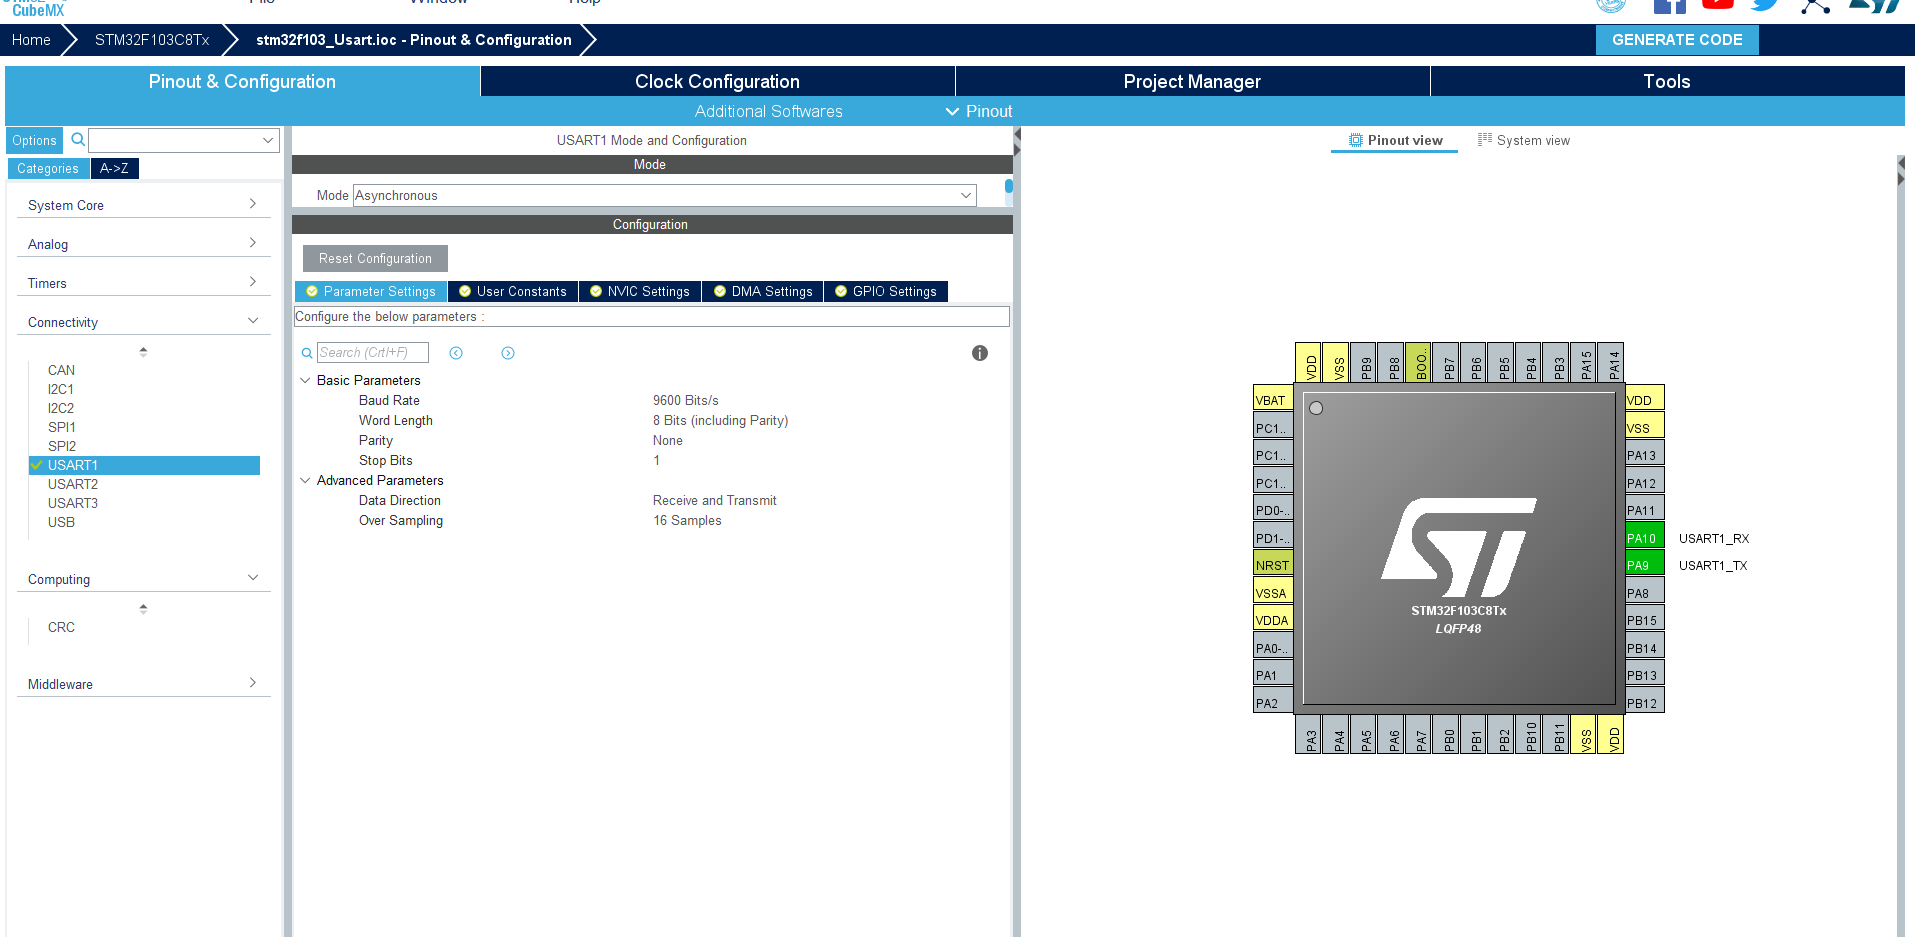This screenshot has height=937, width=1915.
Task: Toggle the USART1 enabled checkmark in Connectivity
Action: [37, 465]
